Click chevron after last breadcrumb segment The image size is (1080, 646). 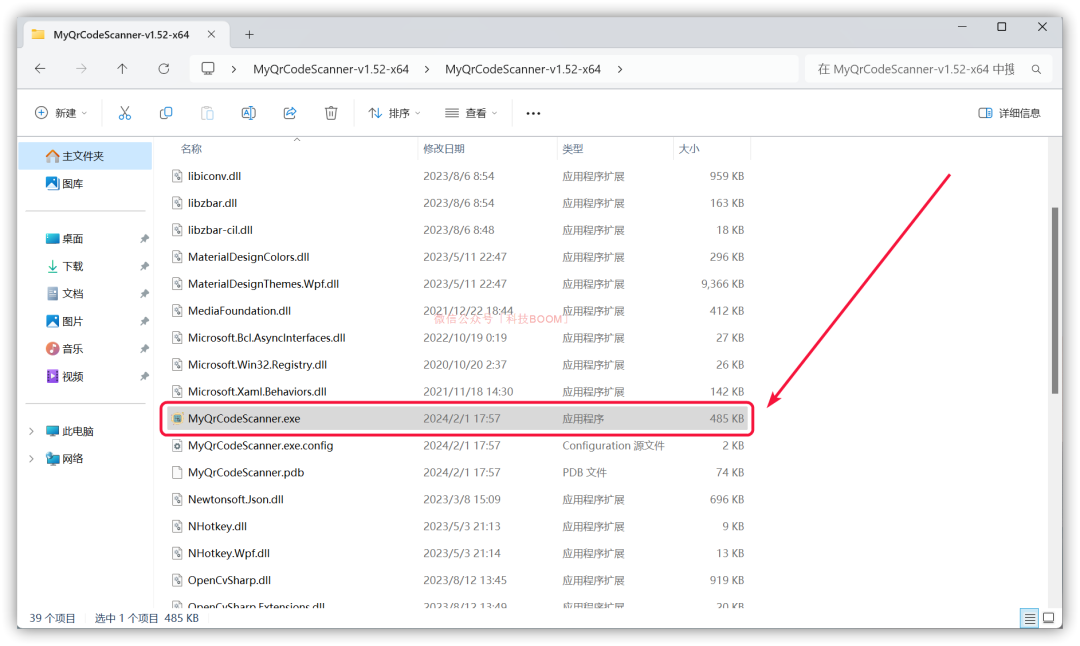[620, 70]
